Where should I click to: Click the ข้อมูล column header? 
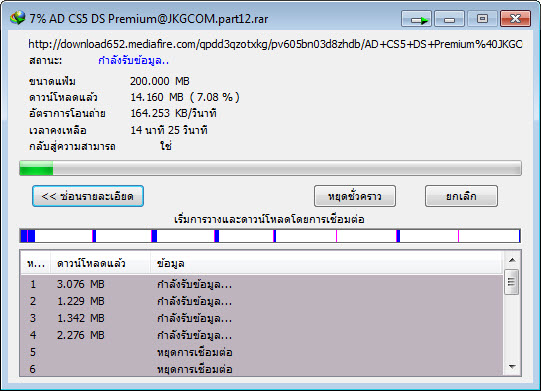(326, 264)
